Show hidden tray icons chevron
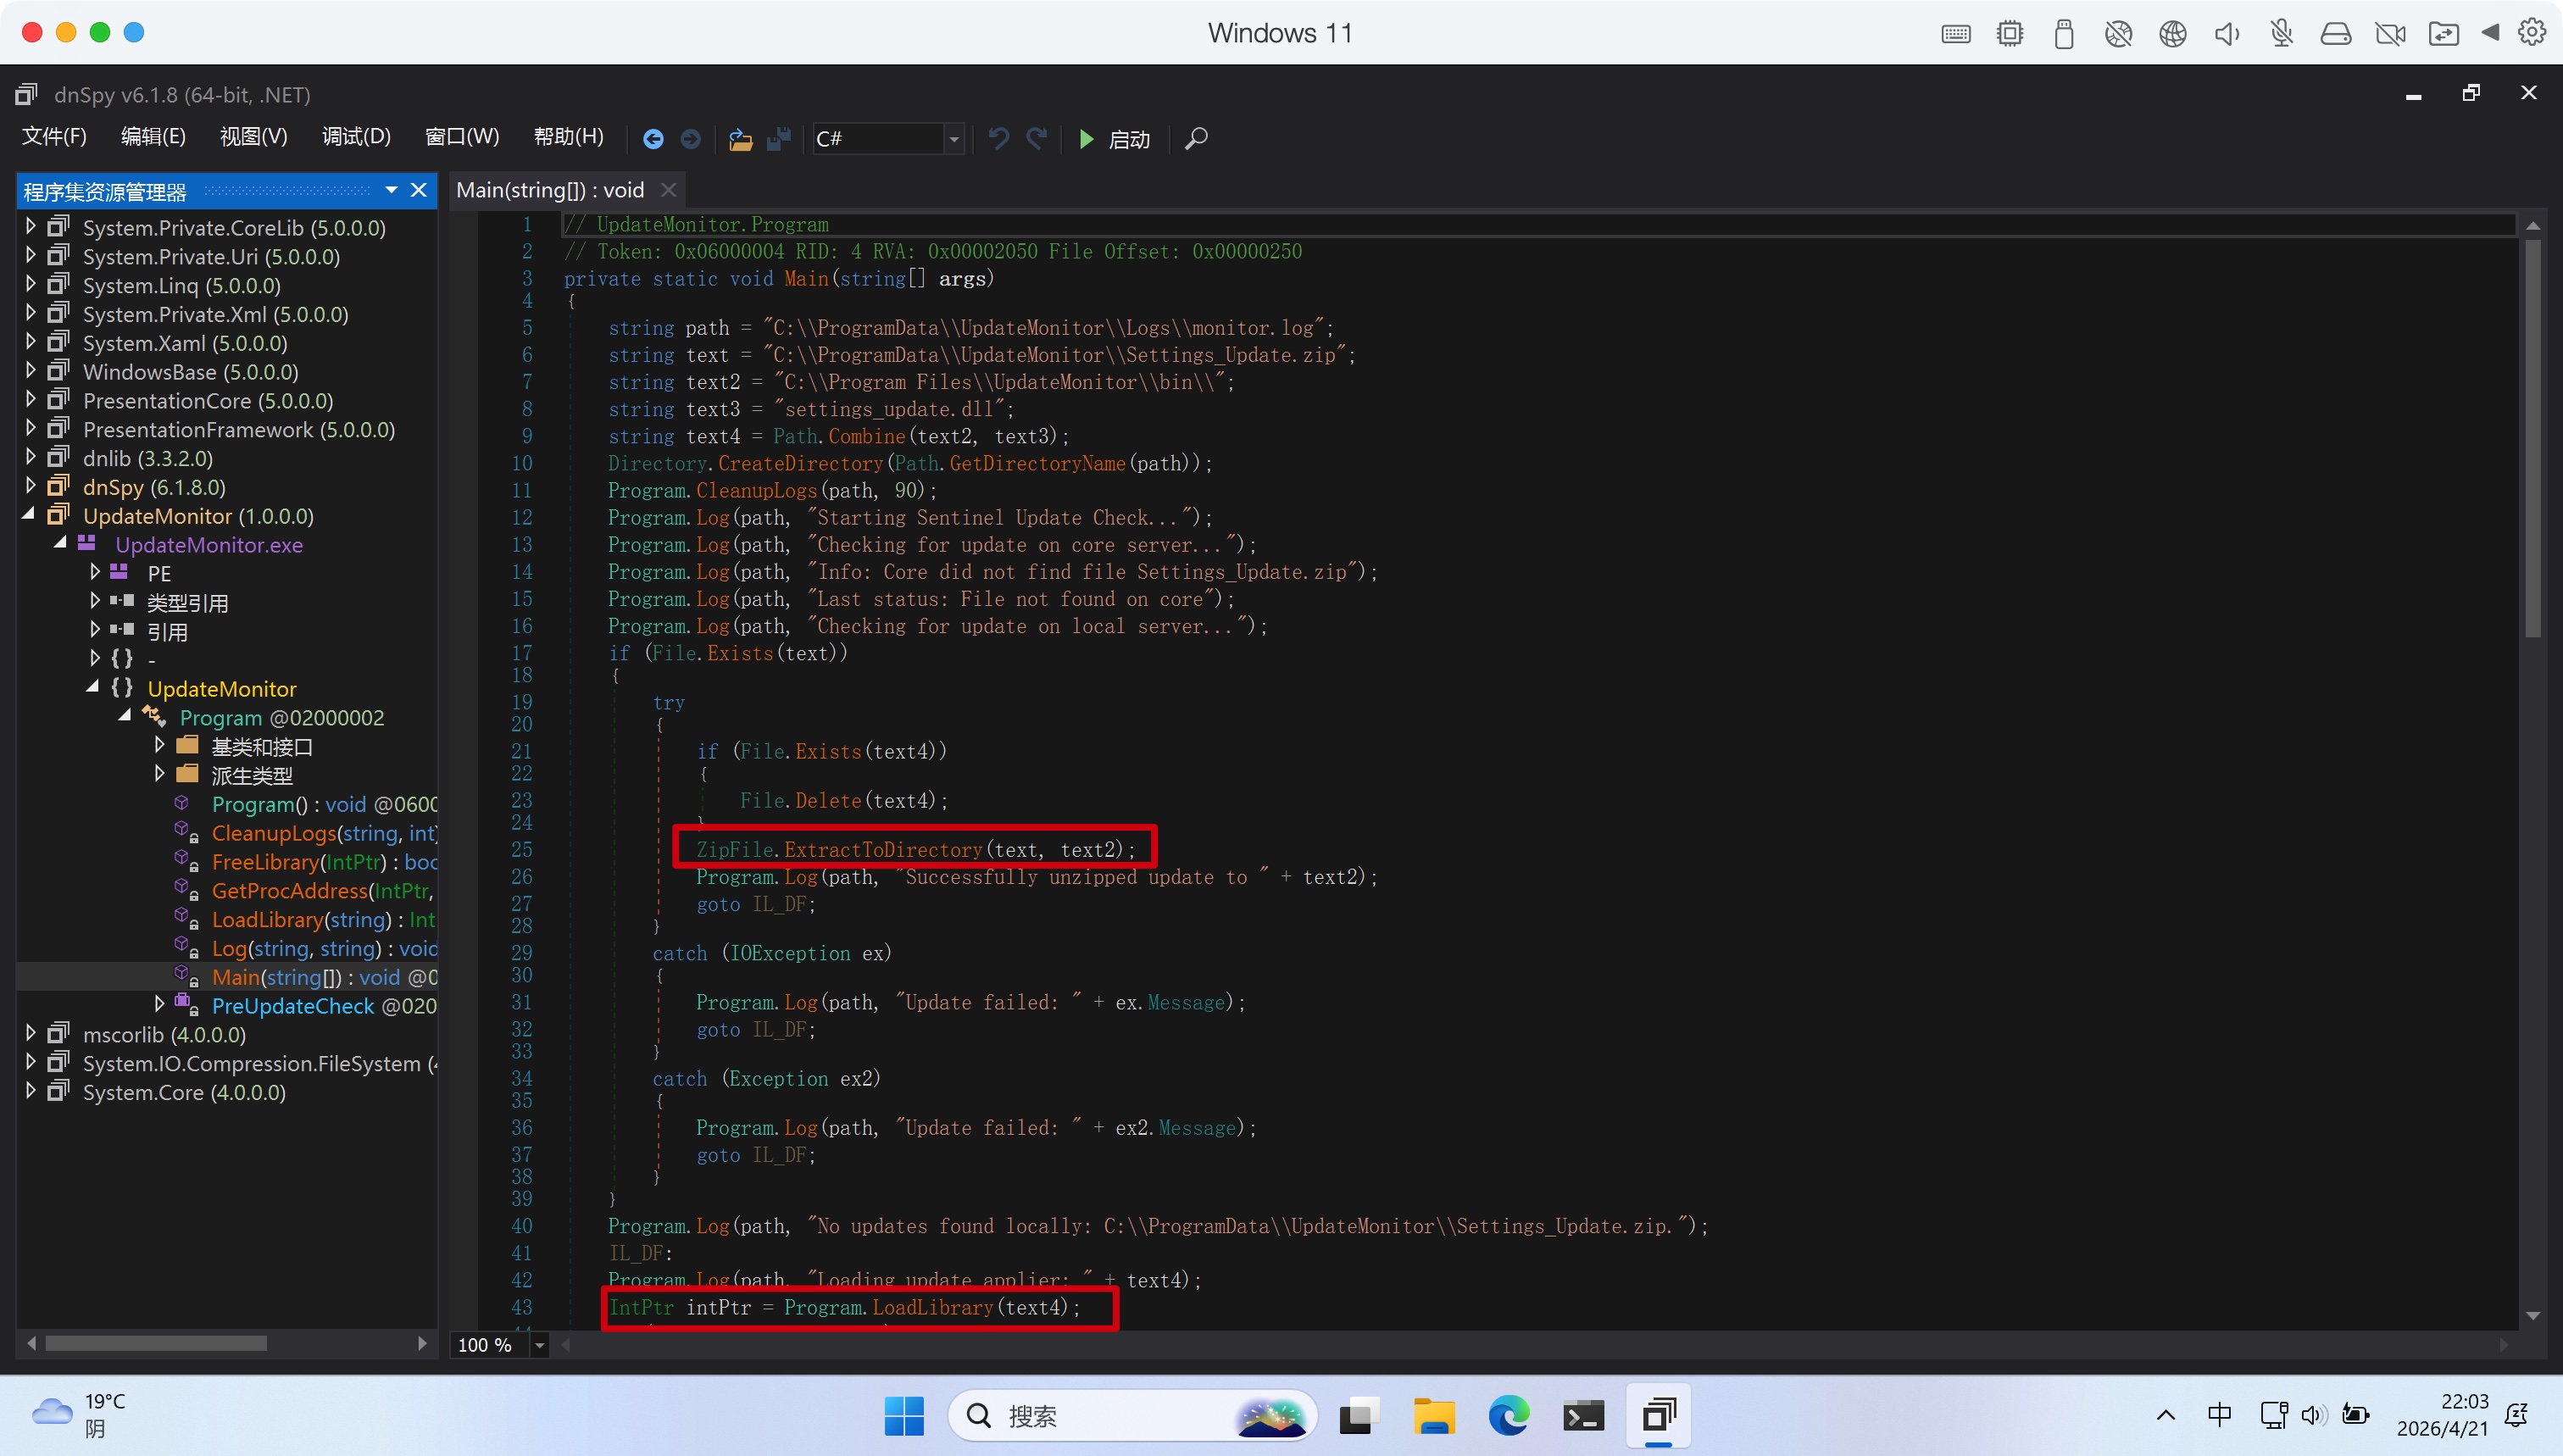Image resolution: width=2563 pixels, height=1456 pixels. [2165, 1415]
